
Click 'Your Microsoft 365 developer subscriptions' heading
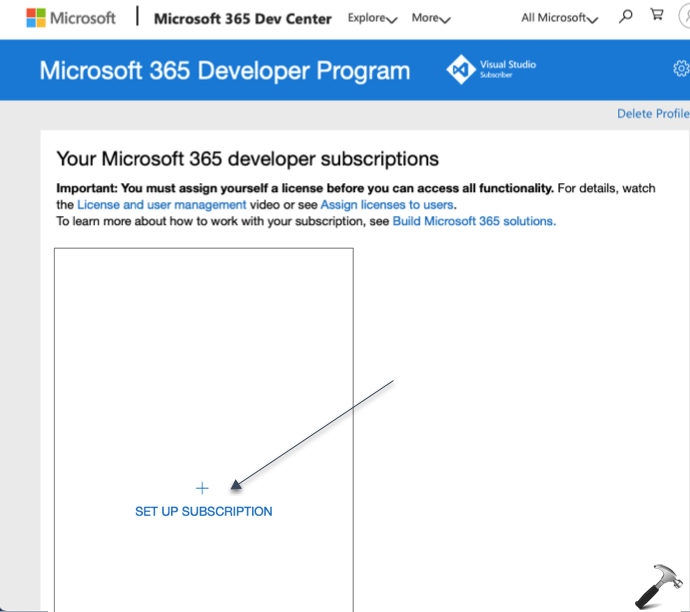click(x=247, y=159)
